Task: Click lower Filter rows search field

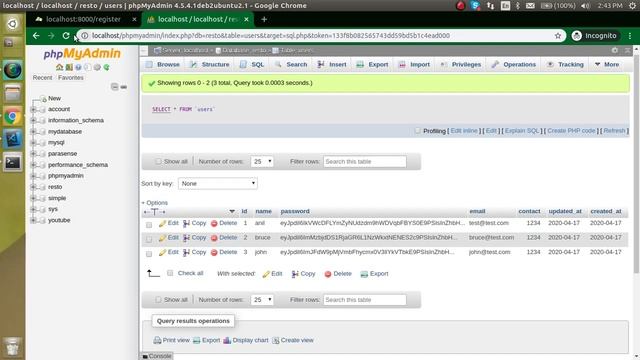Action: click(x=365, y=300)
